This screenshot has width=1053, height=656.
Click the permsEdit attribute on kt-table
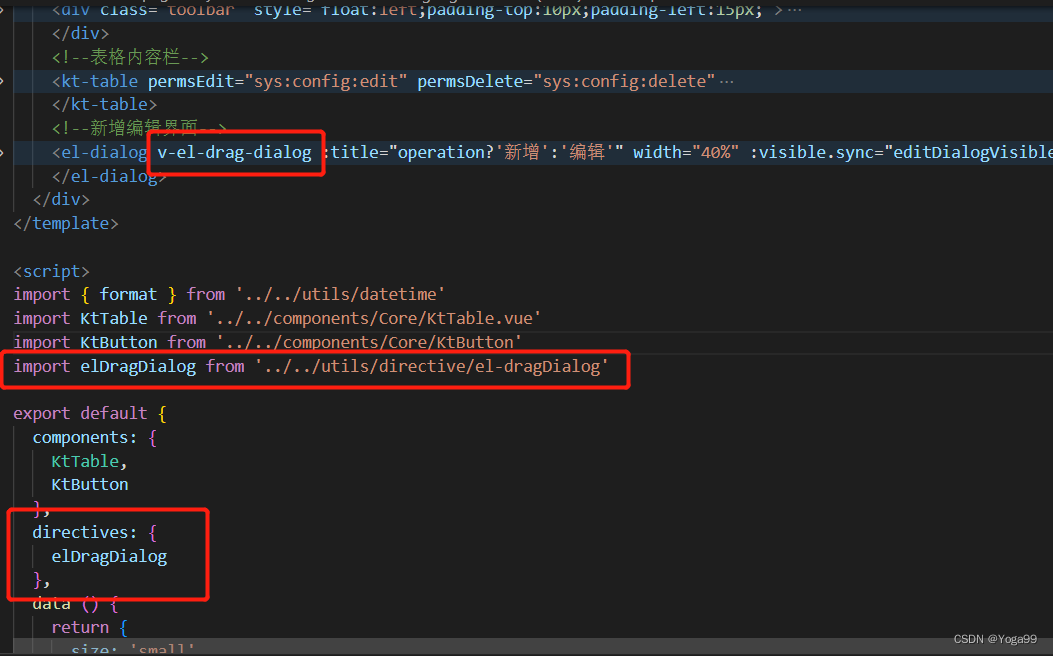click(277, 81)
